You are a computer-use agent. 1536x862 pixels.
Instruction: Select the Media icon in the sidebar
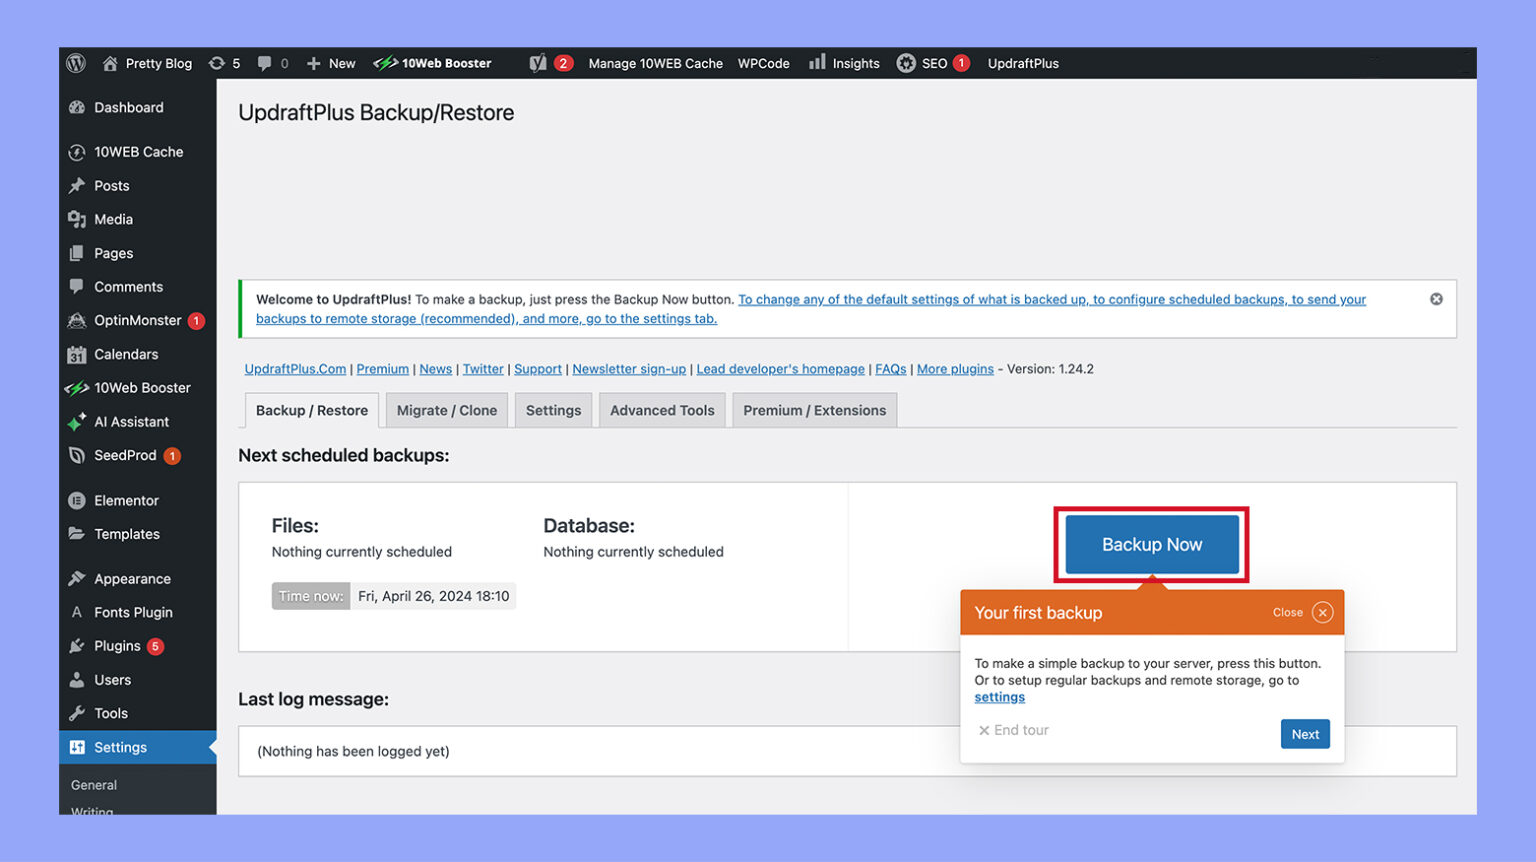77,219
